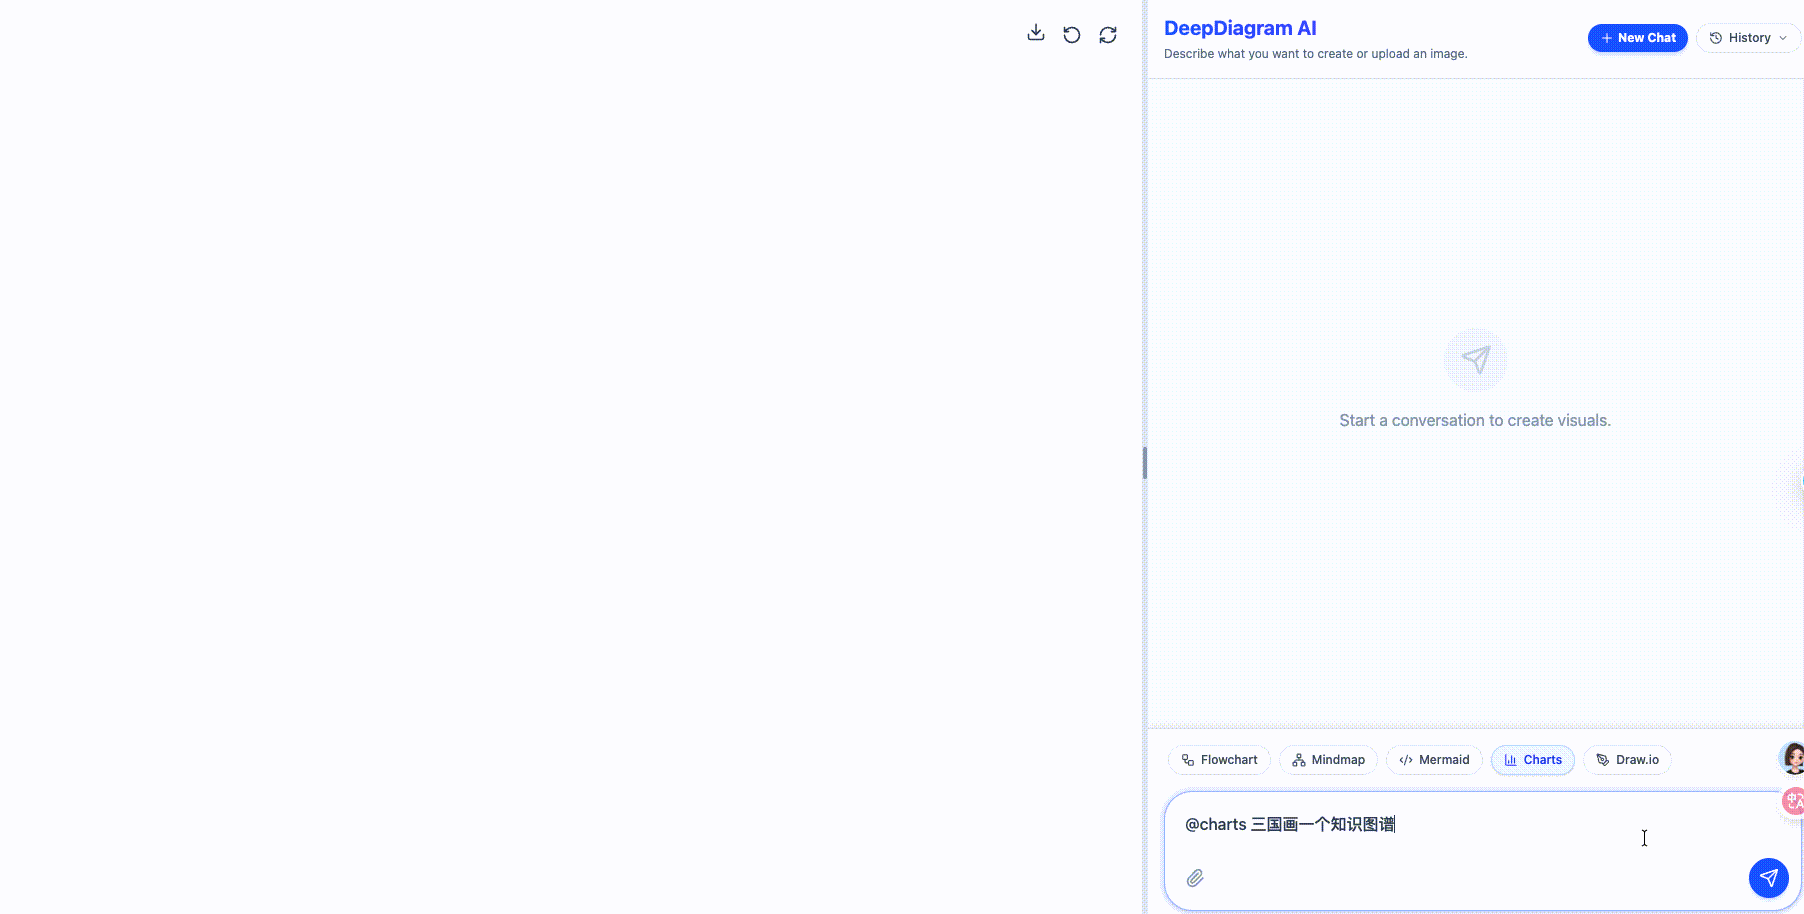
Task: Click the two-arrow refresh icon
Action: pyautogui.click(x=1108, y=35)
